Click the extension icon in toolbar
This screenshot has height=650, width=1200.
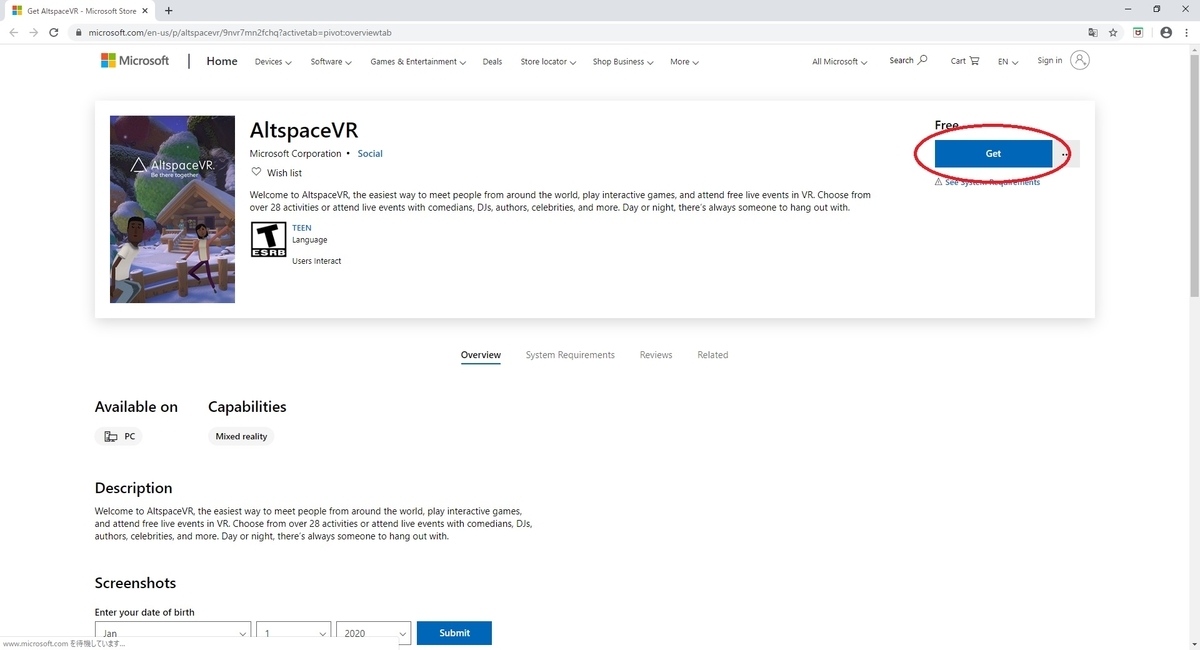1138,32
